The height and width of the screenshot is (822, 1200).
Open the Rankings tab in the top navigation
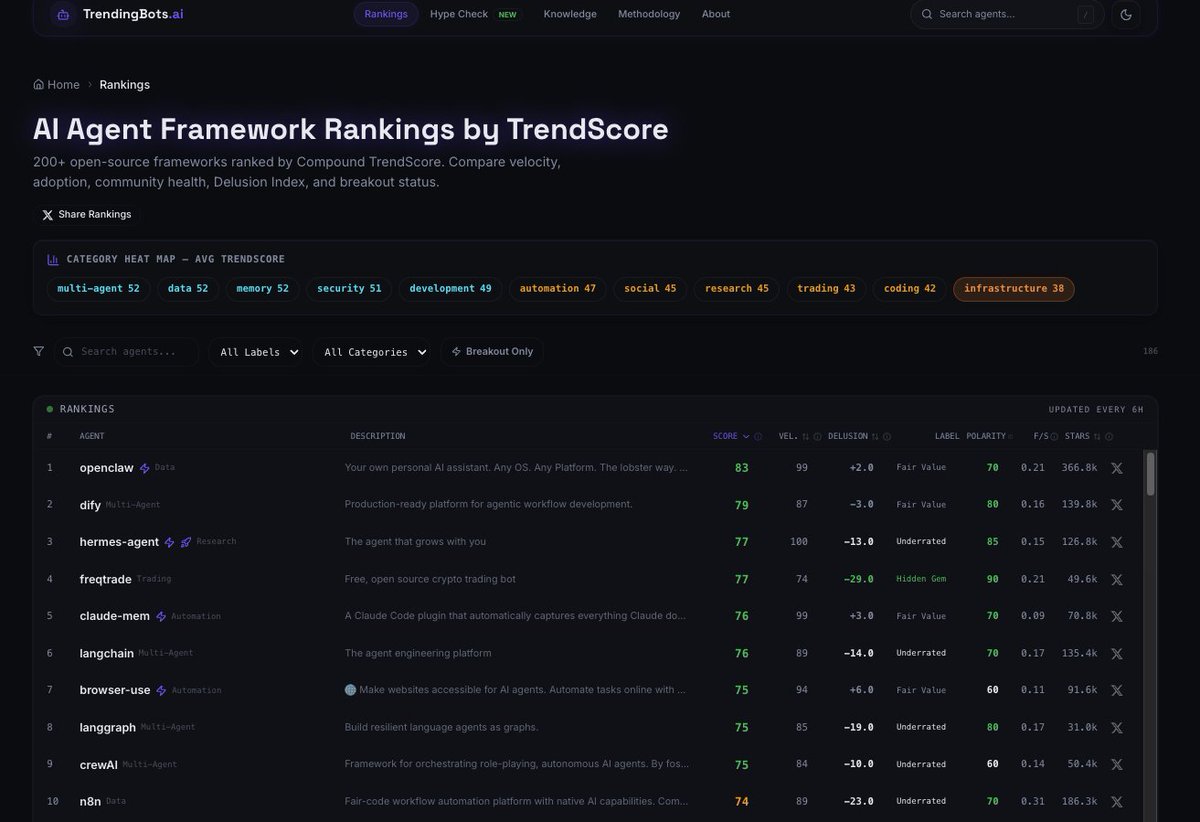click(386, 14)
